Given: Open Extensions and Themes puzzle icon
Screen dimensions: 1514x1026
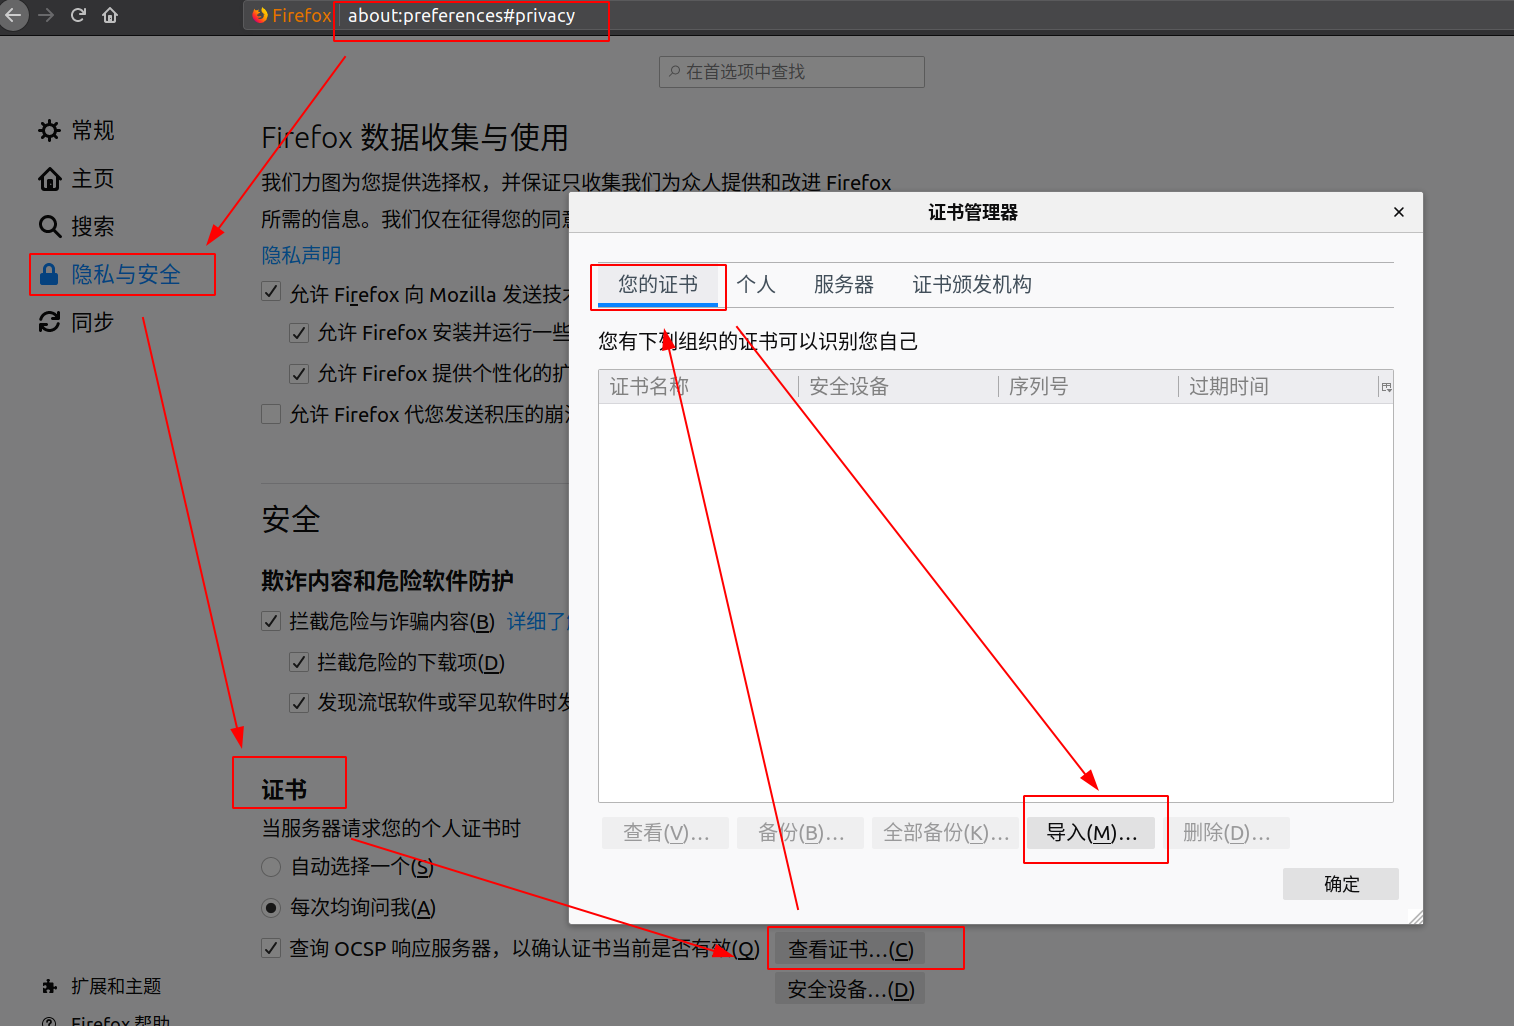Looking at the screenshot, I should 49,987.
